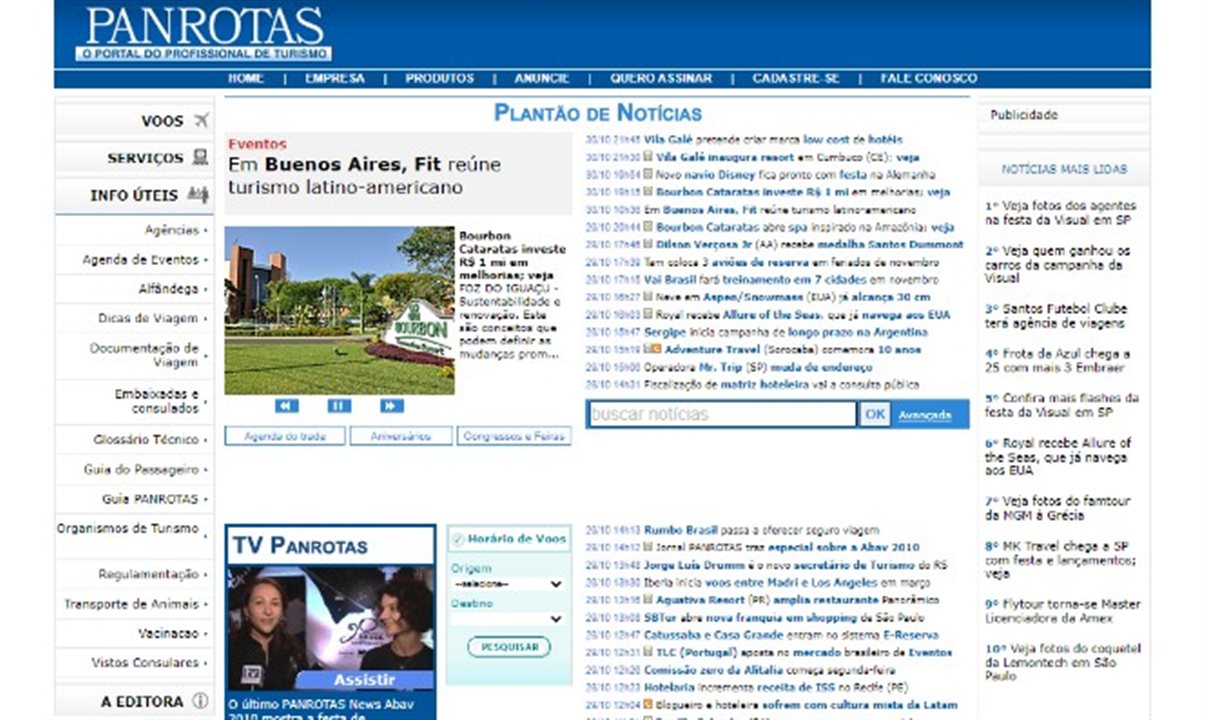
Task: Click the PESQUISAR flight button
Action: (x=509, y=647)
